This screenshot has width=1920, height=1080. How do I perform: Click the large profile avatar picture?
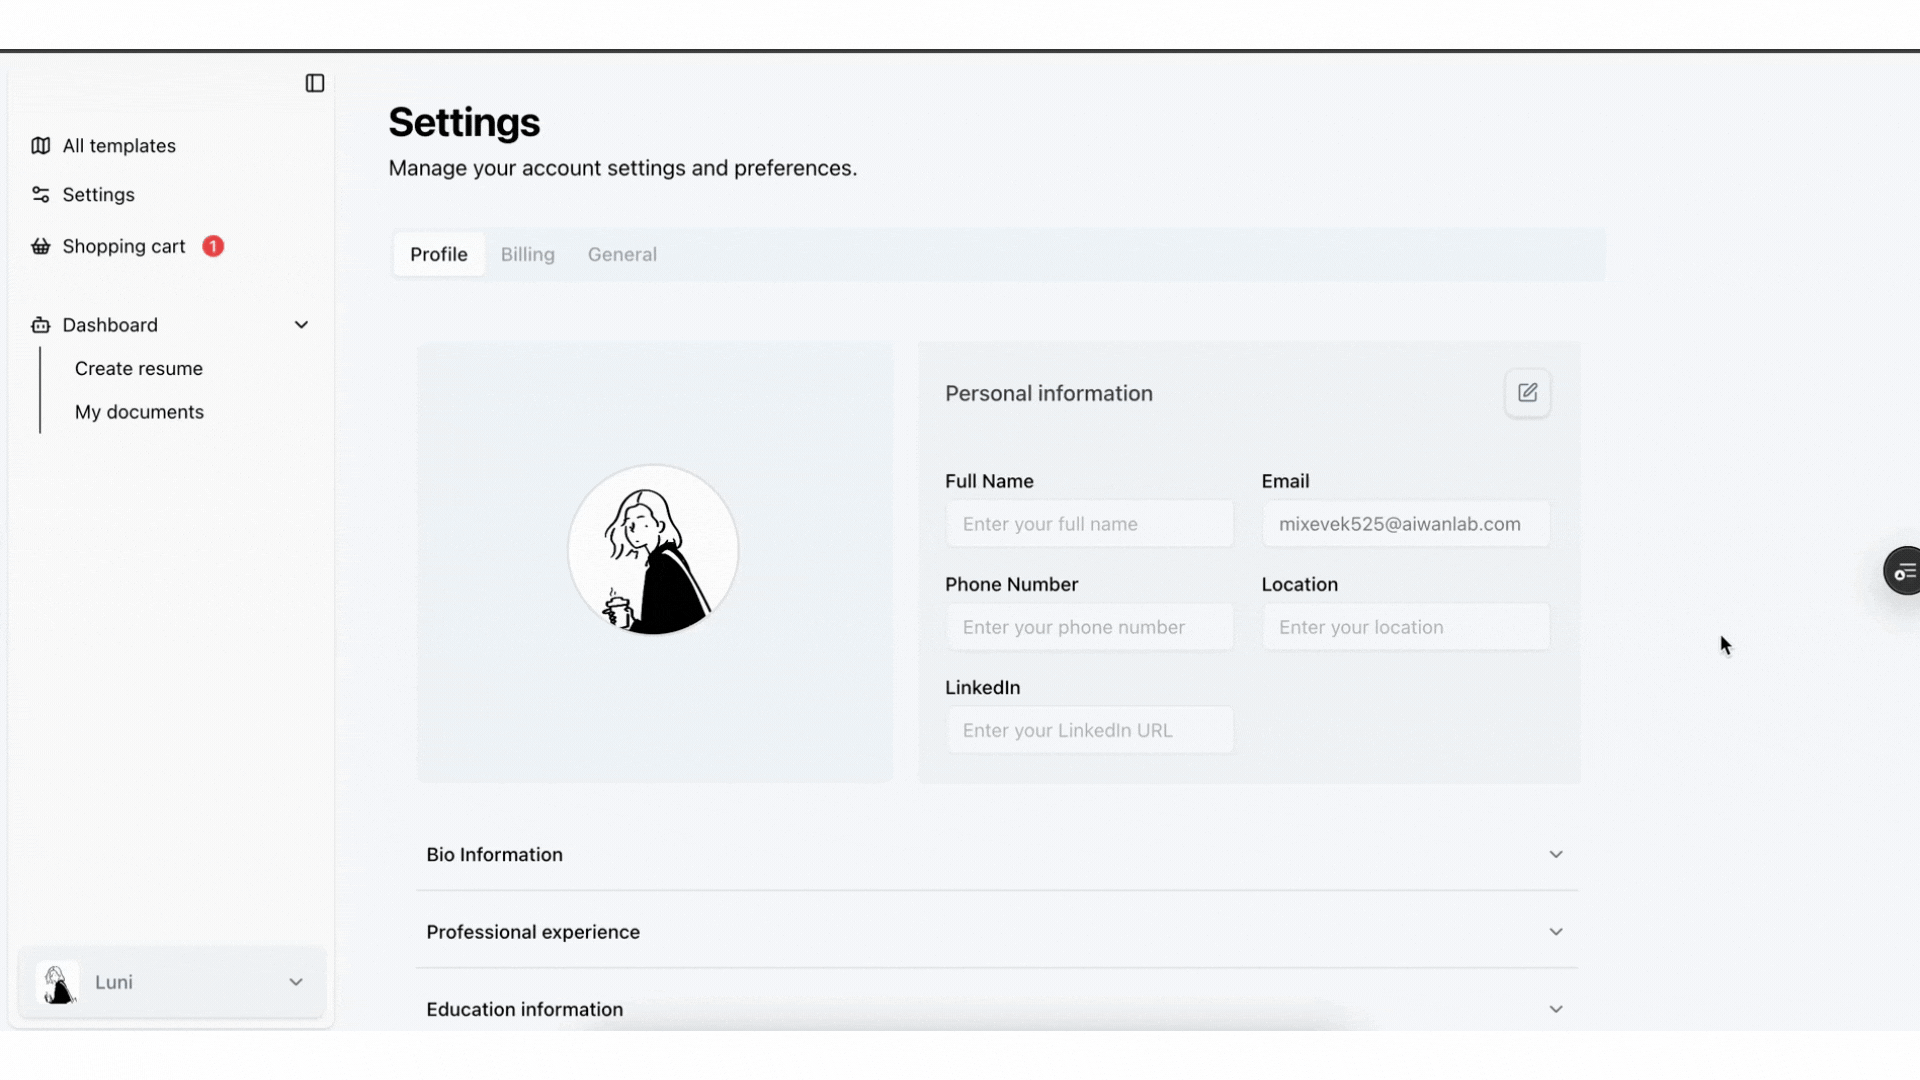[653, 550]
